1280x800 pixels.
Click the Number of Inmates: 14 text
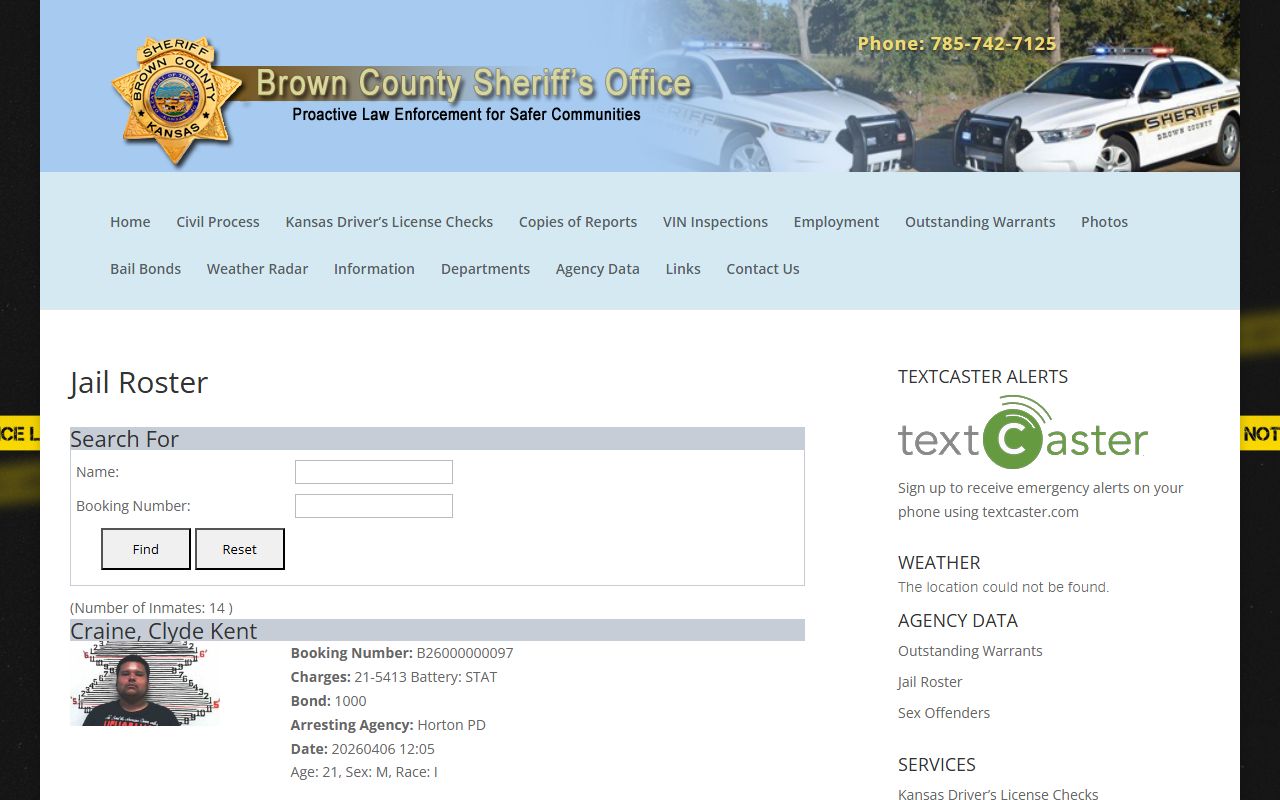(x=151, y=608)
